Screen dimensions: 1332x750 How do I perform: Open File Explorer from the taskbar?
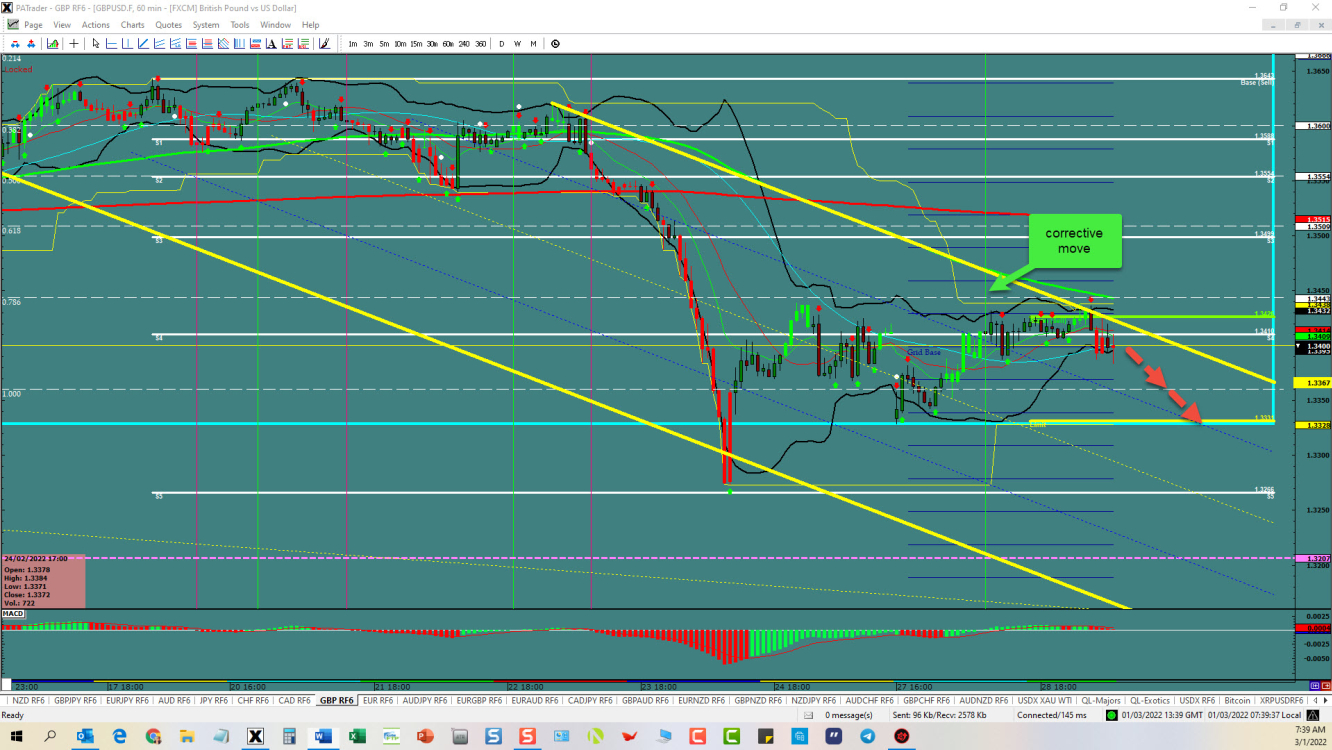tap(187, 736)
